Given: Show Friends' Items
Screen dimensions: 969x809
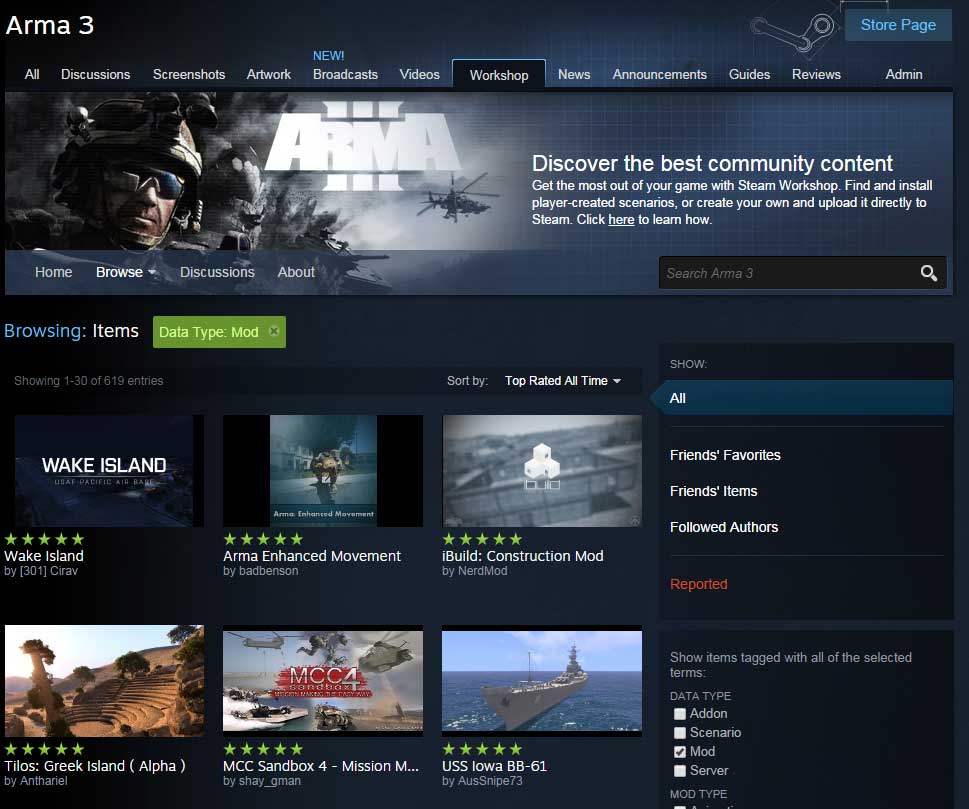Looking at the screenshot, I should pos(713,491).
